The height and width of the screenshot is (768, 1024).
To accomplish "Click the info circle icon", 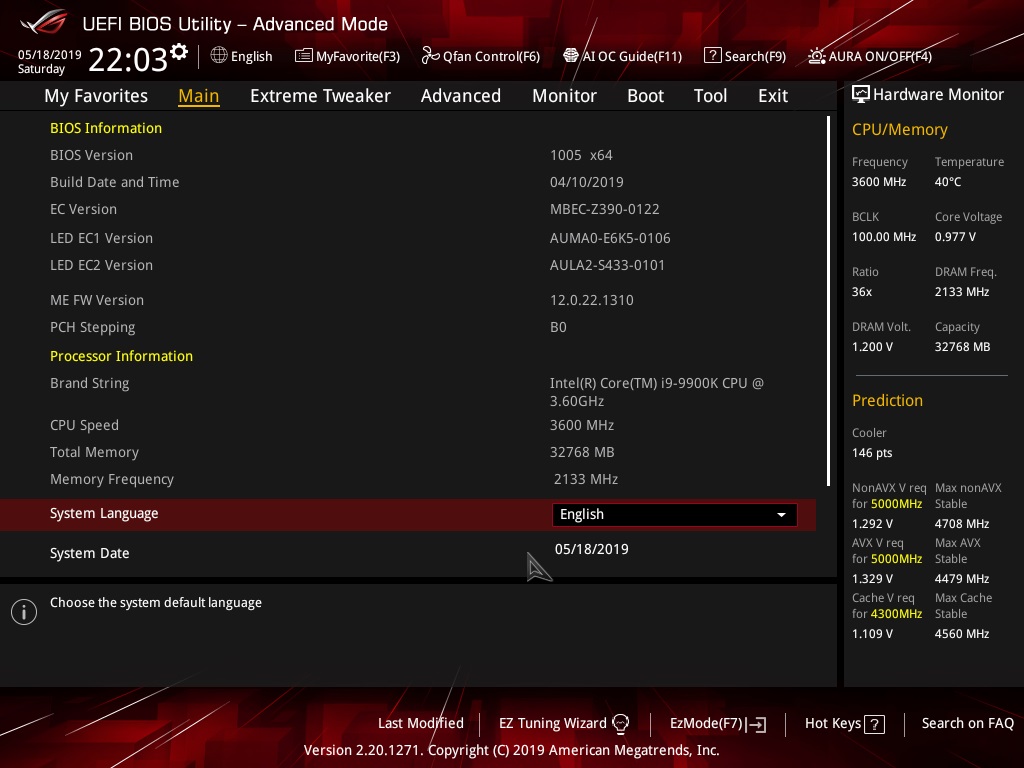I will 24,612.
